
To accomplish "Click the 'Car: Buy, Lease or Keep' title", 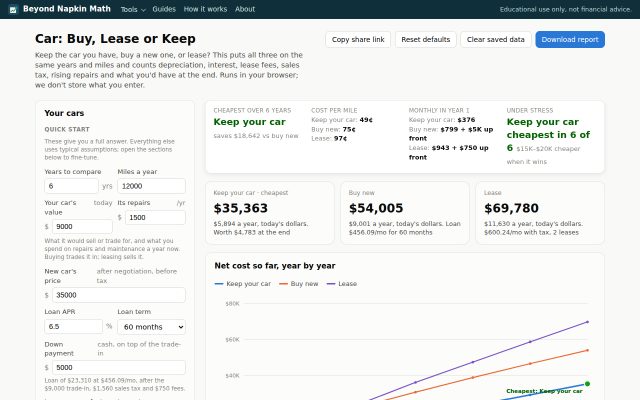I will 115,39.
